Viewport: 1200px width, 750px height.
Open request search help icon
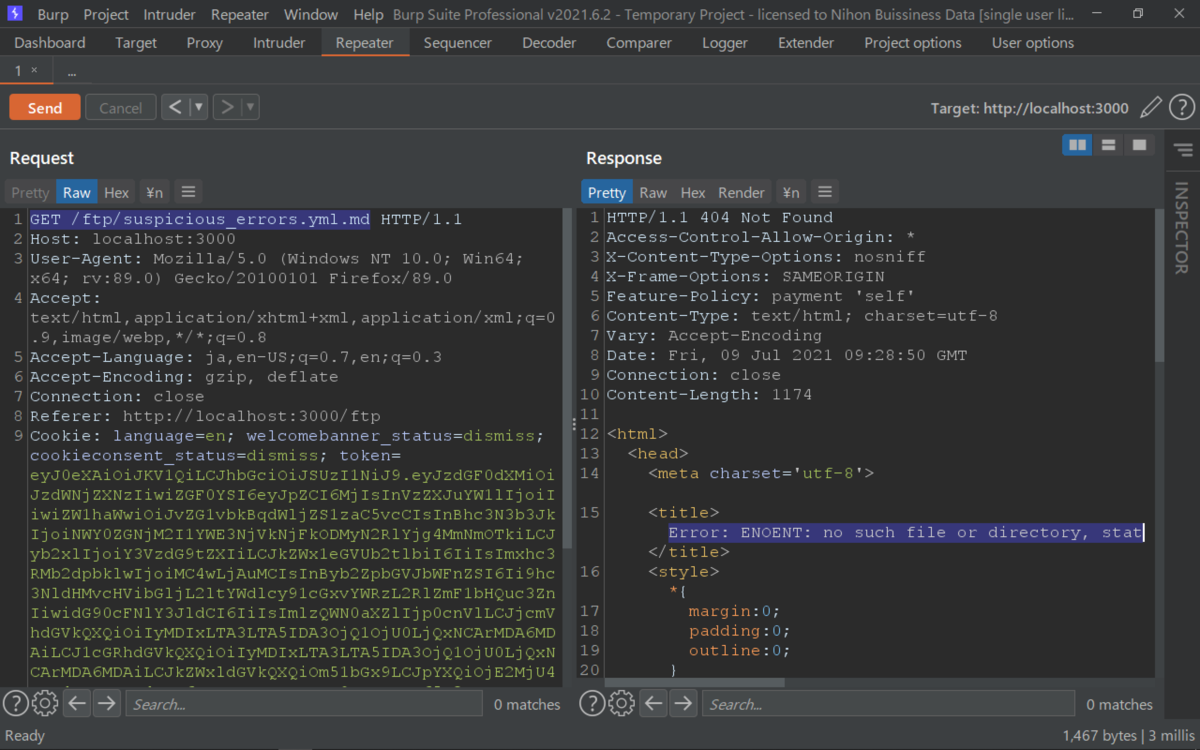15,703
